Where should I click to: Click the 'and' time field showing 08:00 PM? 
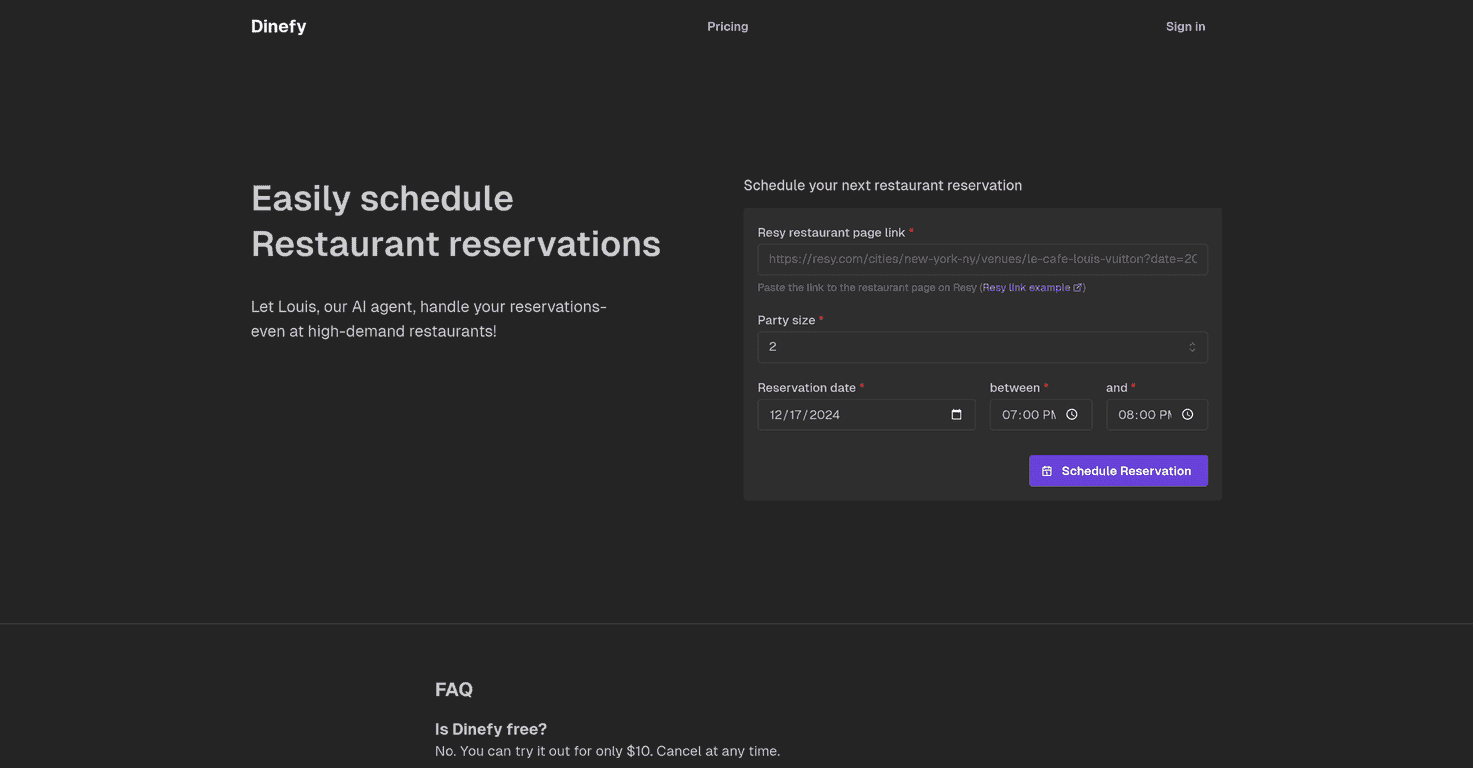(1145, 414)
